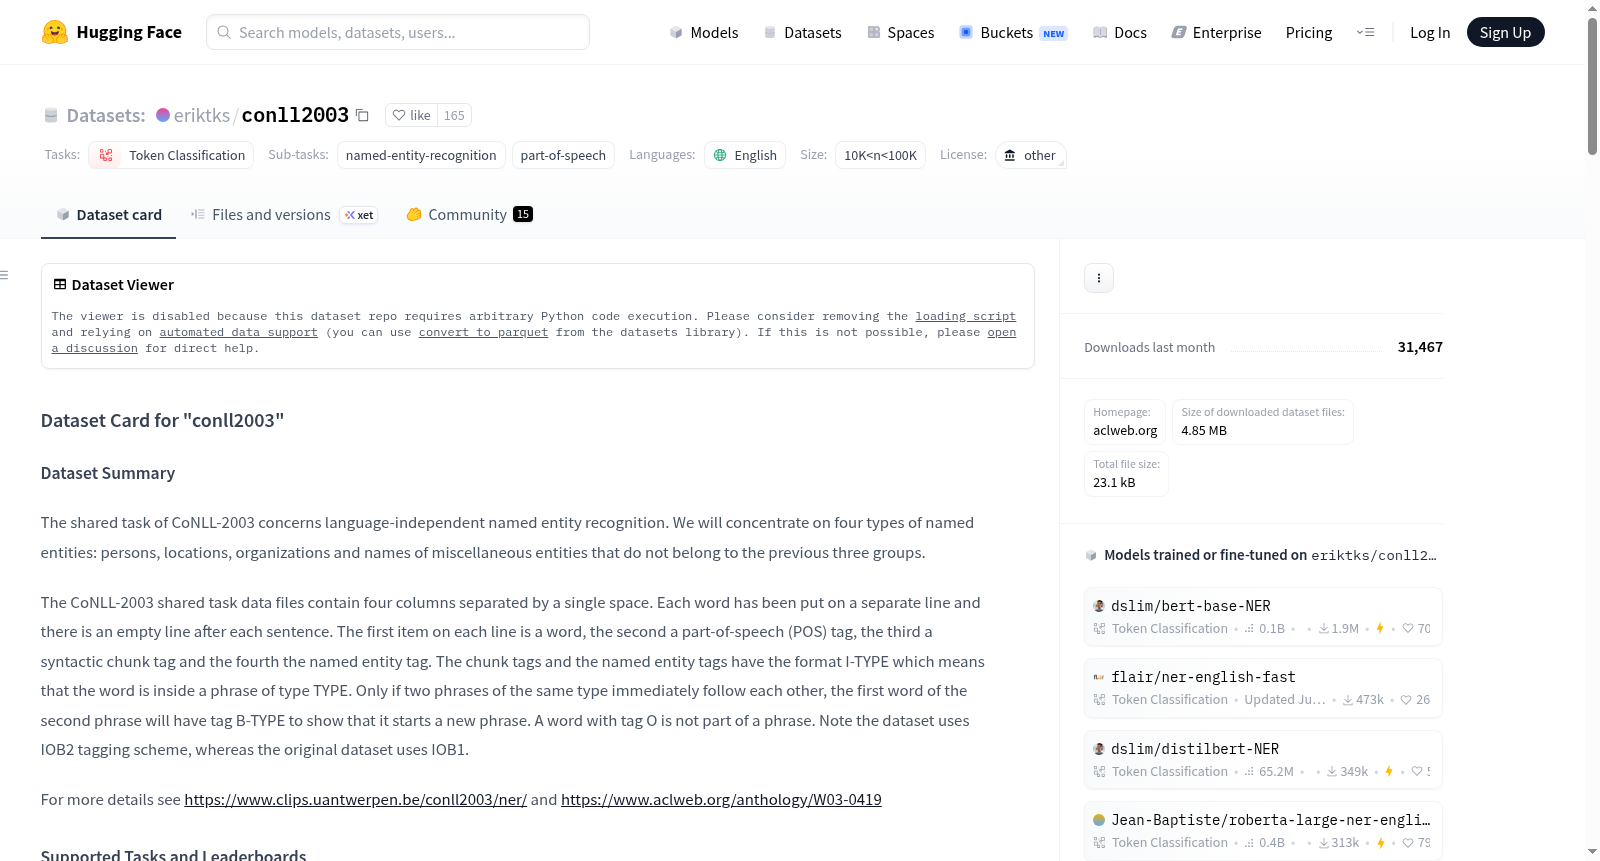
Task: Go to Spaces in the top navigation
Action: tap(900, 32)
